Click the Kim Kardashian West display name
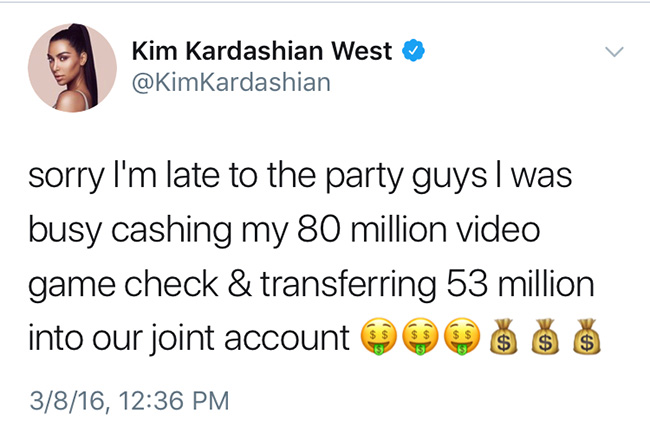 (262, 51)
